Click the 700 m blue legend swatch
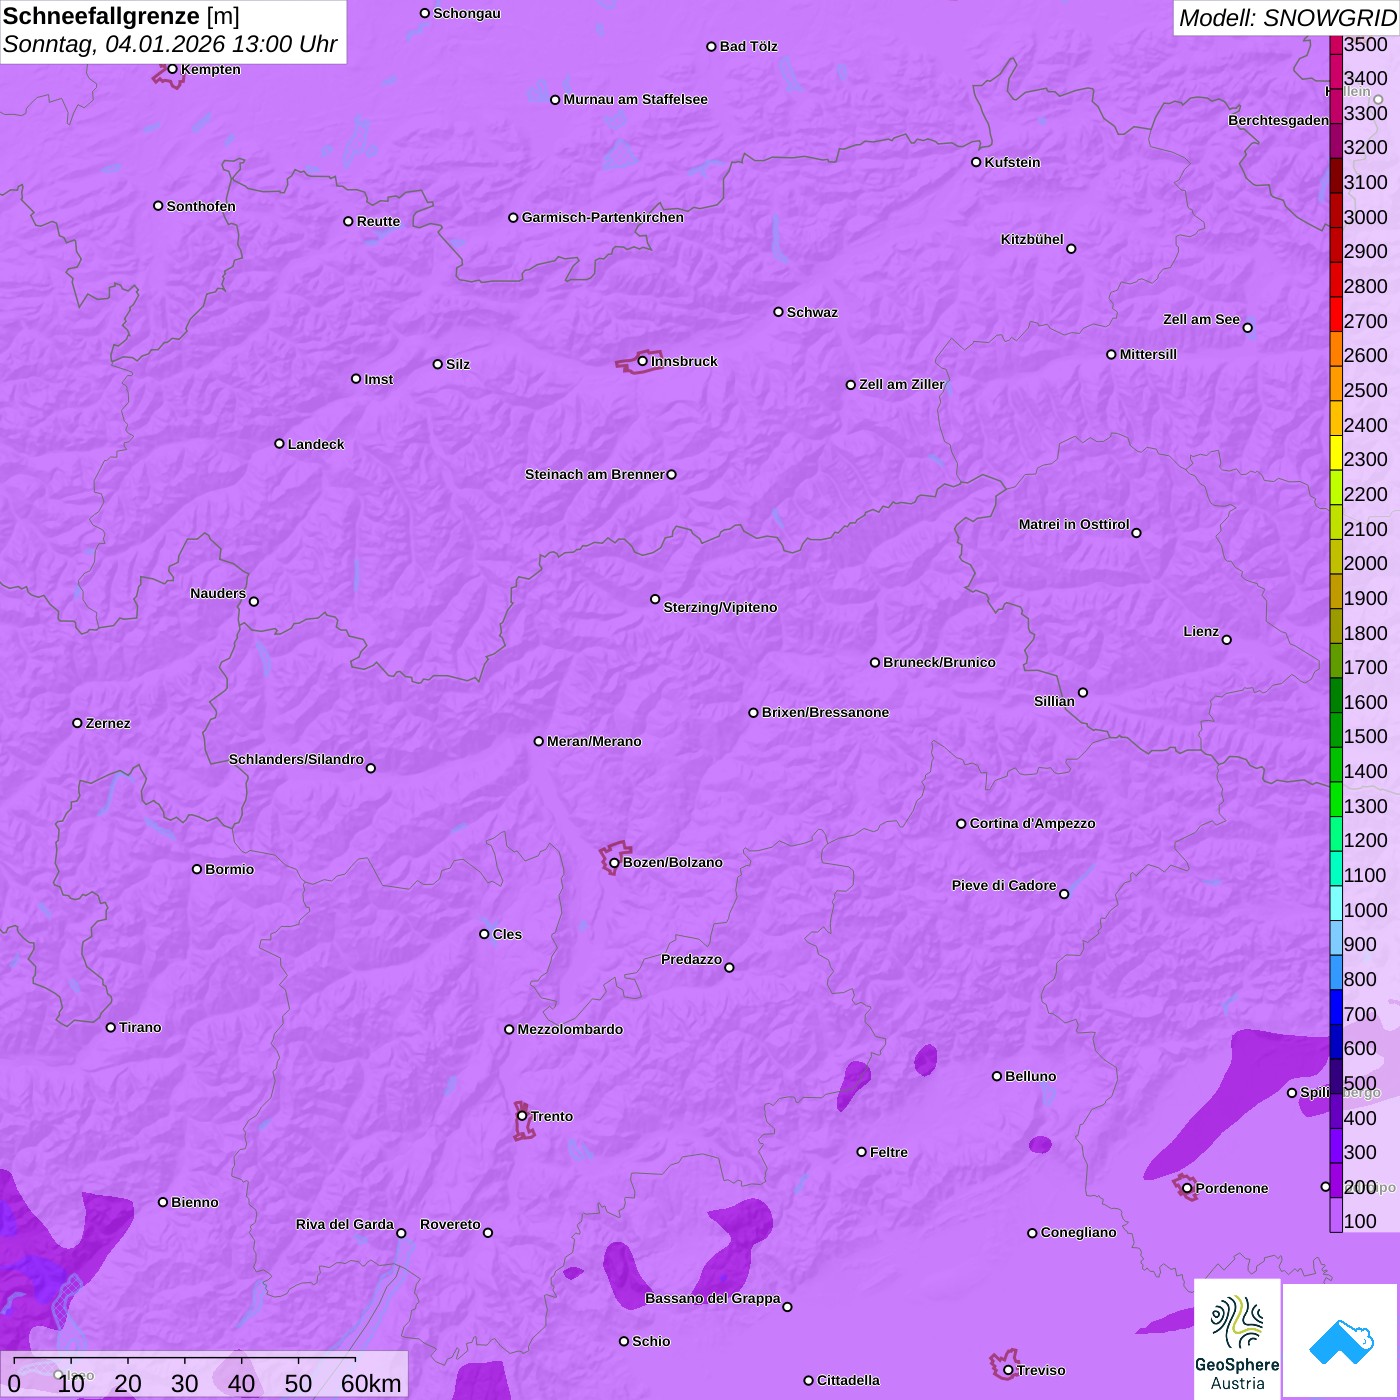 point(1335,1007)
